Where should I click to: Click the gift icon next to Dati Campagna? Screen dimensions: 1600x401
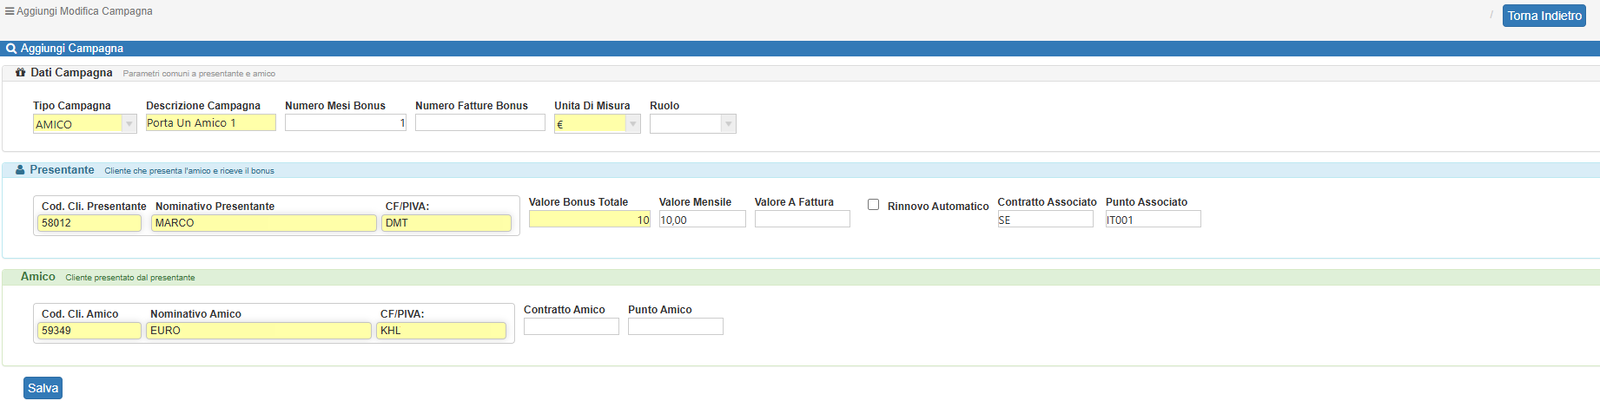(20, 73)
